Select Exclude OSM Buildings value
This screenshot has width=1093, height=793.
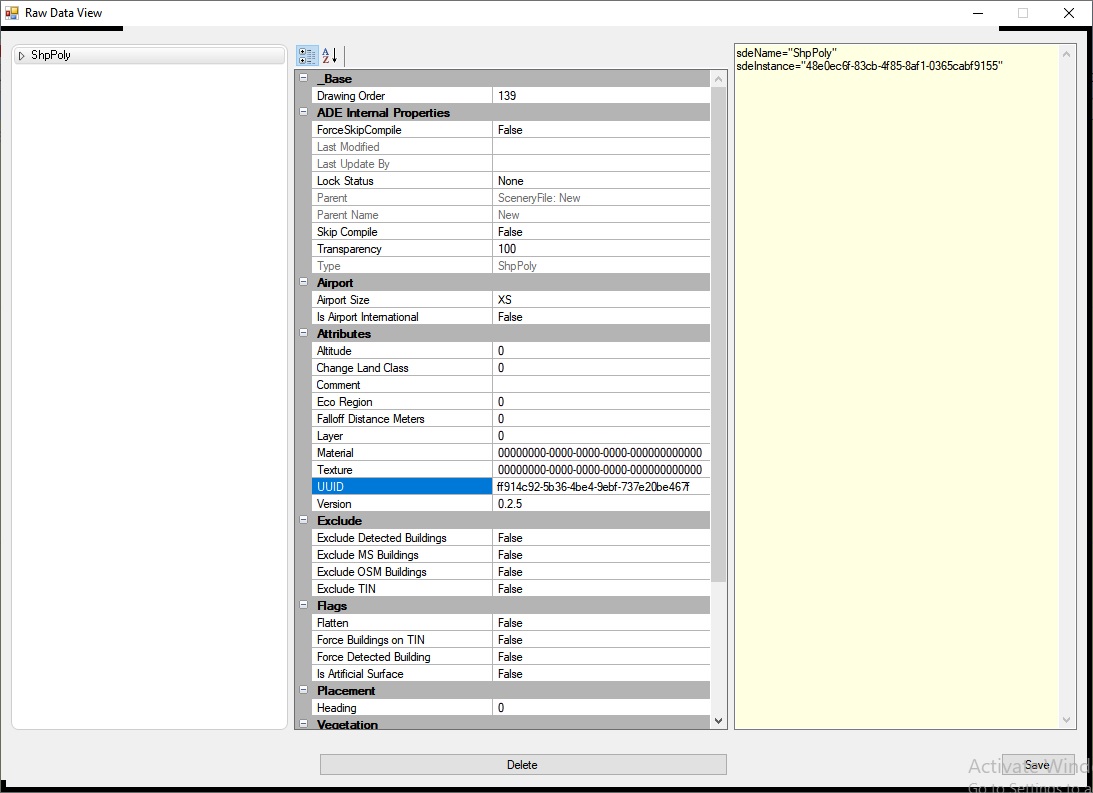coord(600,572)
